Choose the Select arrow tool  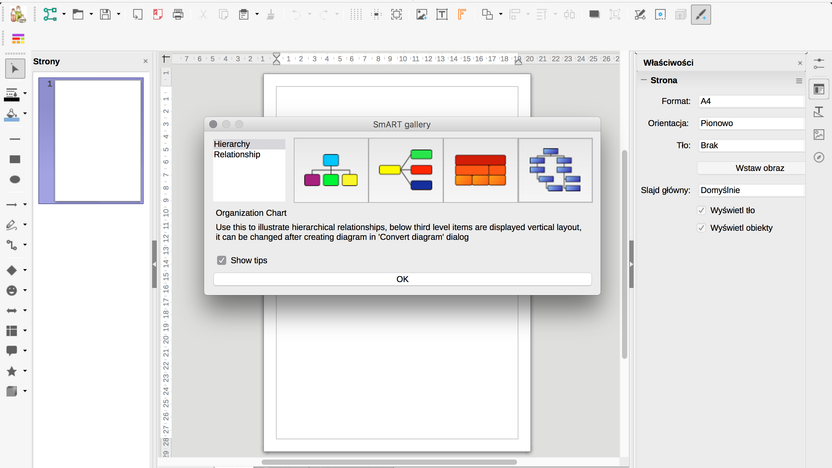click(x=15, y=69)
